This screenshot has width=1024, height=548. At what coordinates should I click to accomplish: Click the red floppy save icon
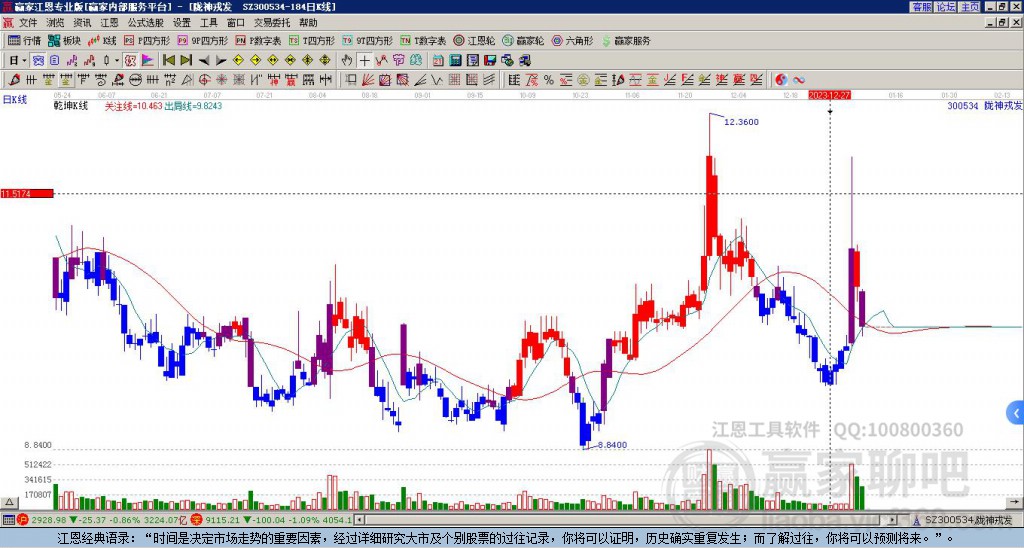point(490,60)
